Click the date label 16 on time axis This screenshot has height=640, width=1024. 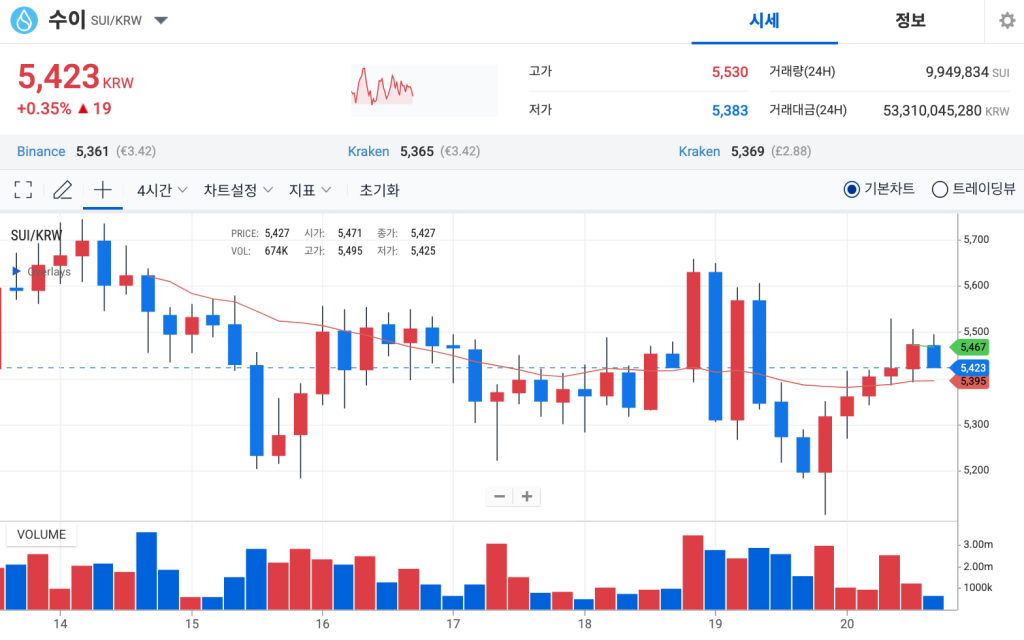(x=323, y=624)
